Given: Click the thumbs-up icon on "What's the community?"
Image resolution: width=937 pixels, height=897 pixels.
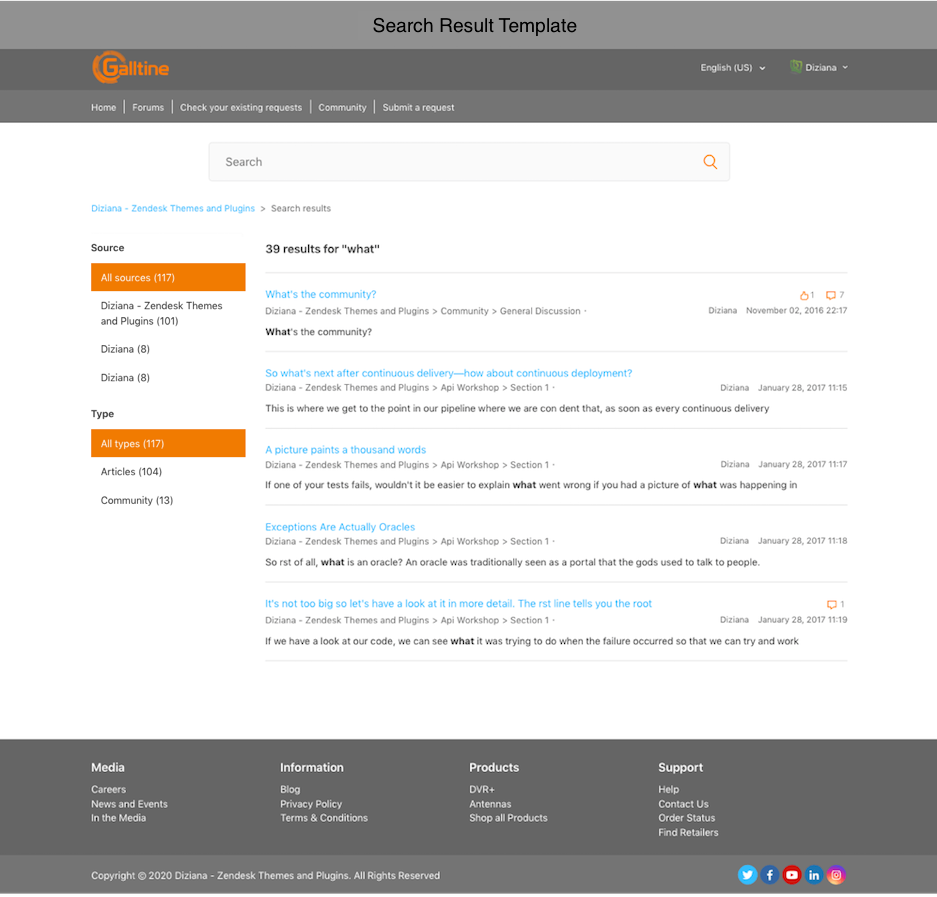Looking at the screenshot, I should [804, 295].
